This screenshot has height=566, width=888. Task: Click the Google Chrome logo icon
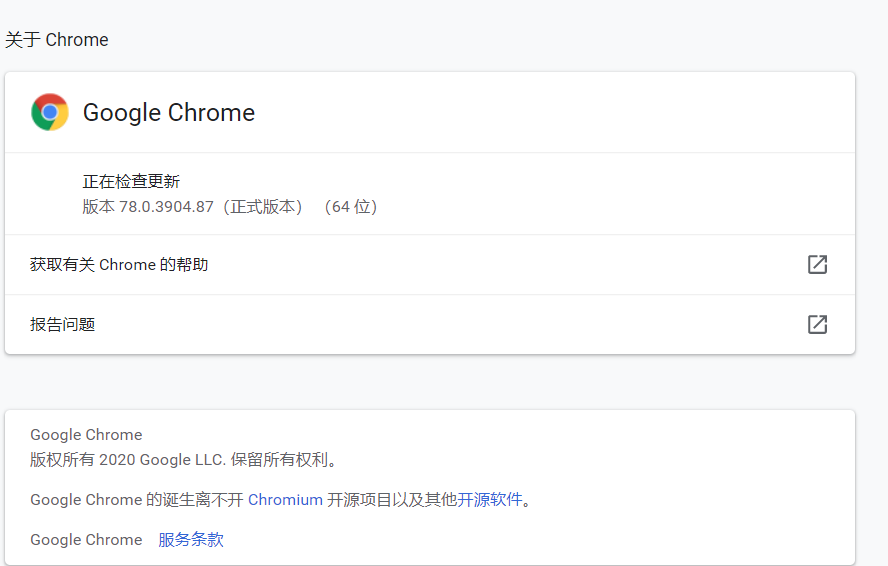(50, 112)
